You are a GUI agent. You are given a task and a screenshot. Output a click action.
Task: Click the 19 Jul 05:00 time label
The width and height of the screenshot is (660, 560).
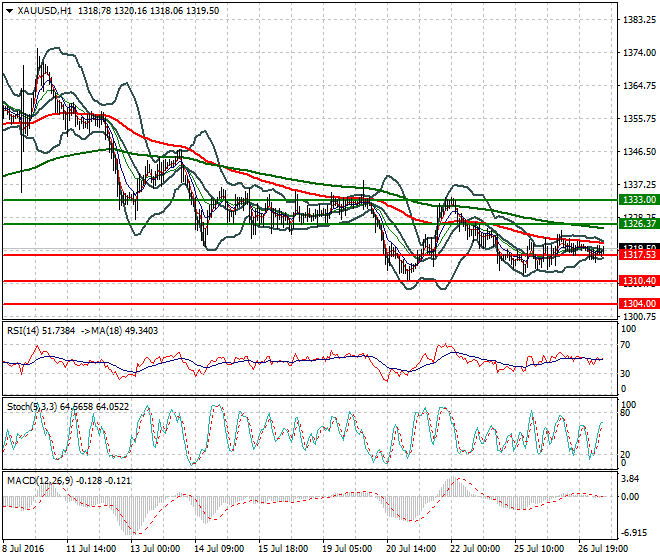coord(347,549)
